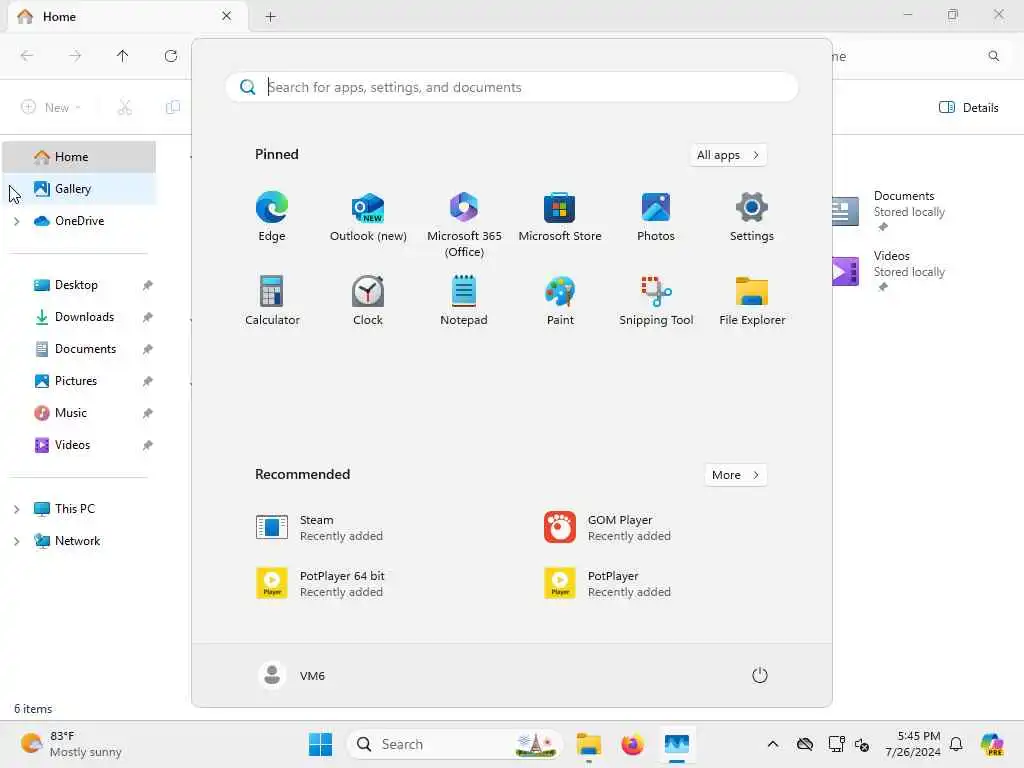This screenshot has width=1024, height=768.
Task: Open the weather widget
Action: [72, 744]
